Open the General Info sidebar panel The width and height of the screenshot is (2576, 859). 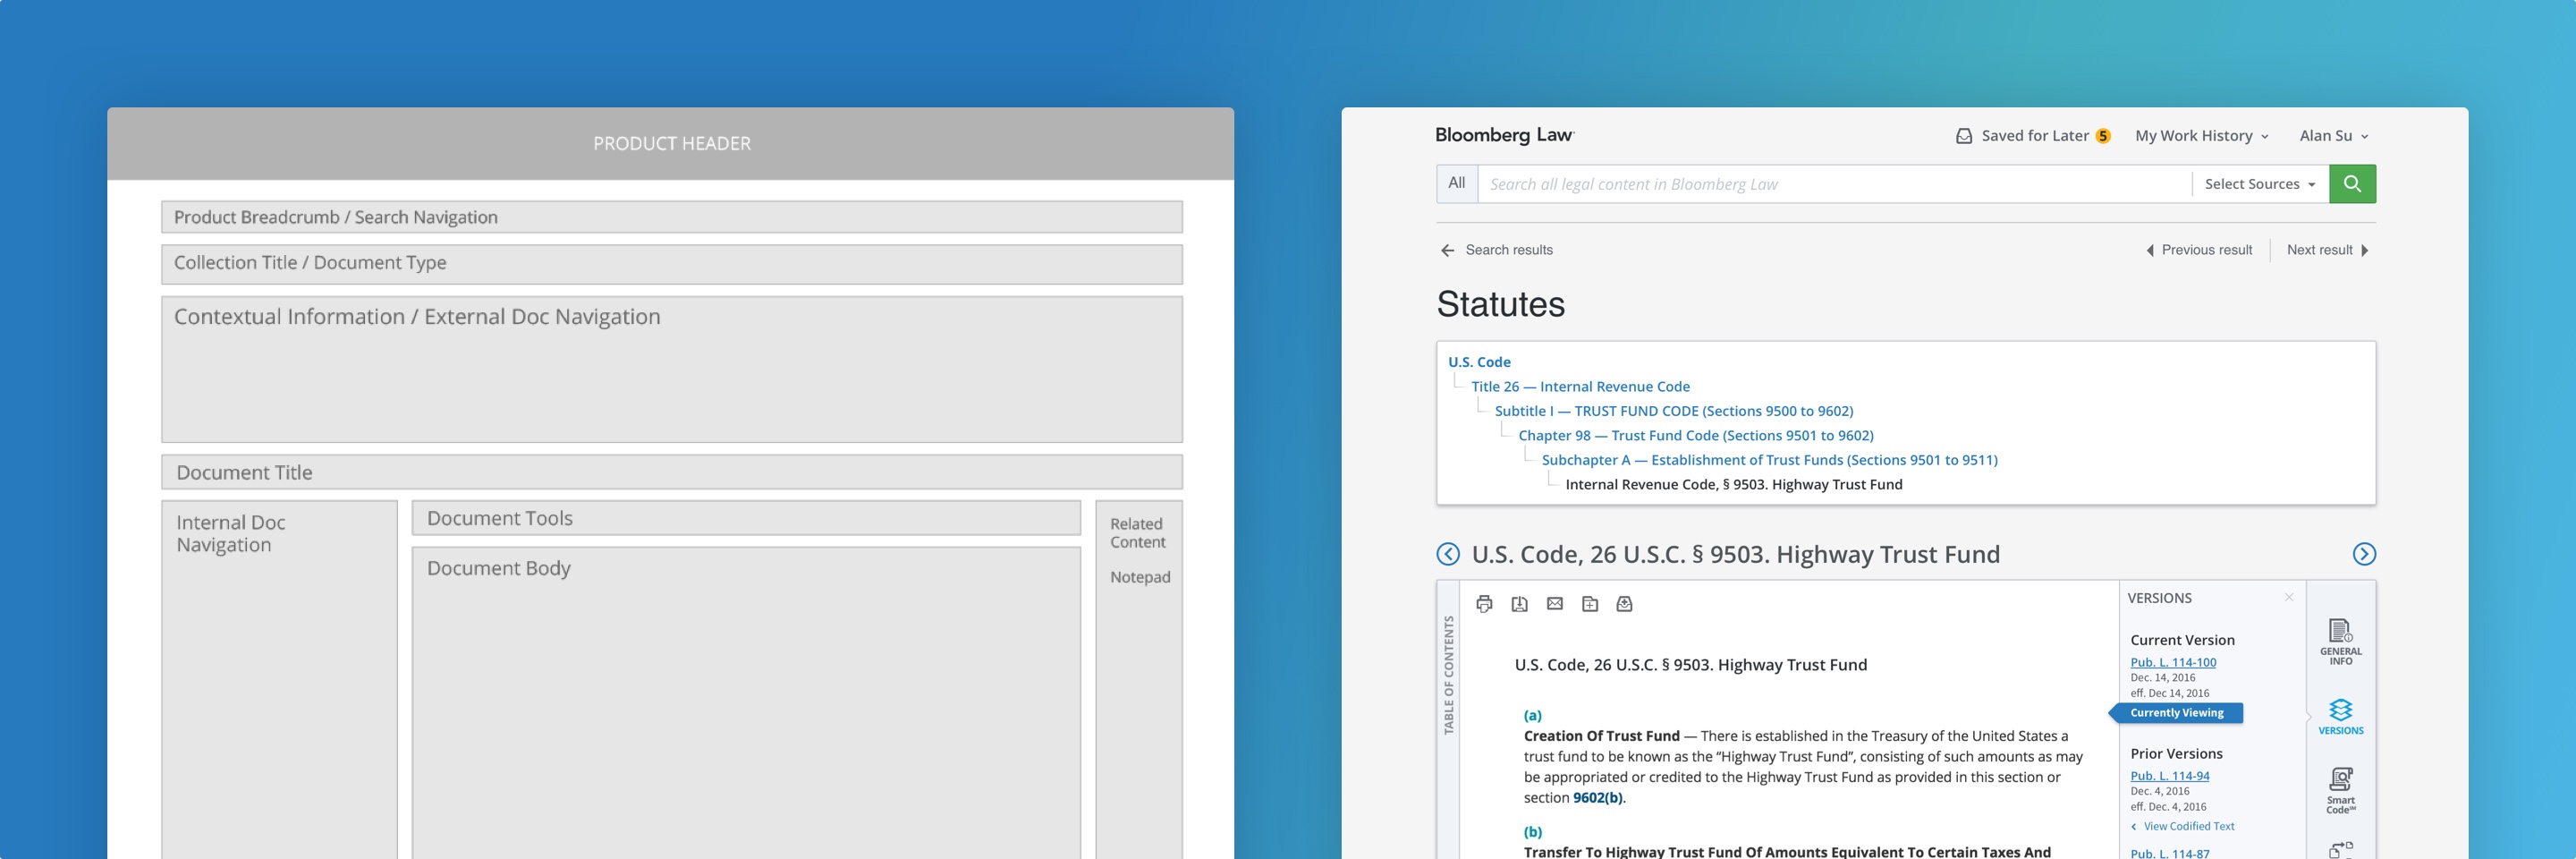(x=2340, y=641)
